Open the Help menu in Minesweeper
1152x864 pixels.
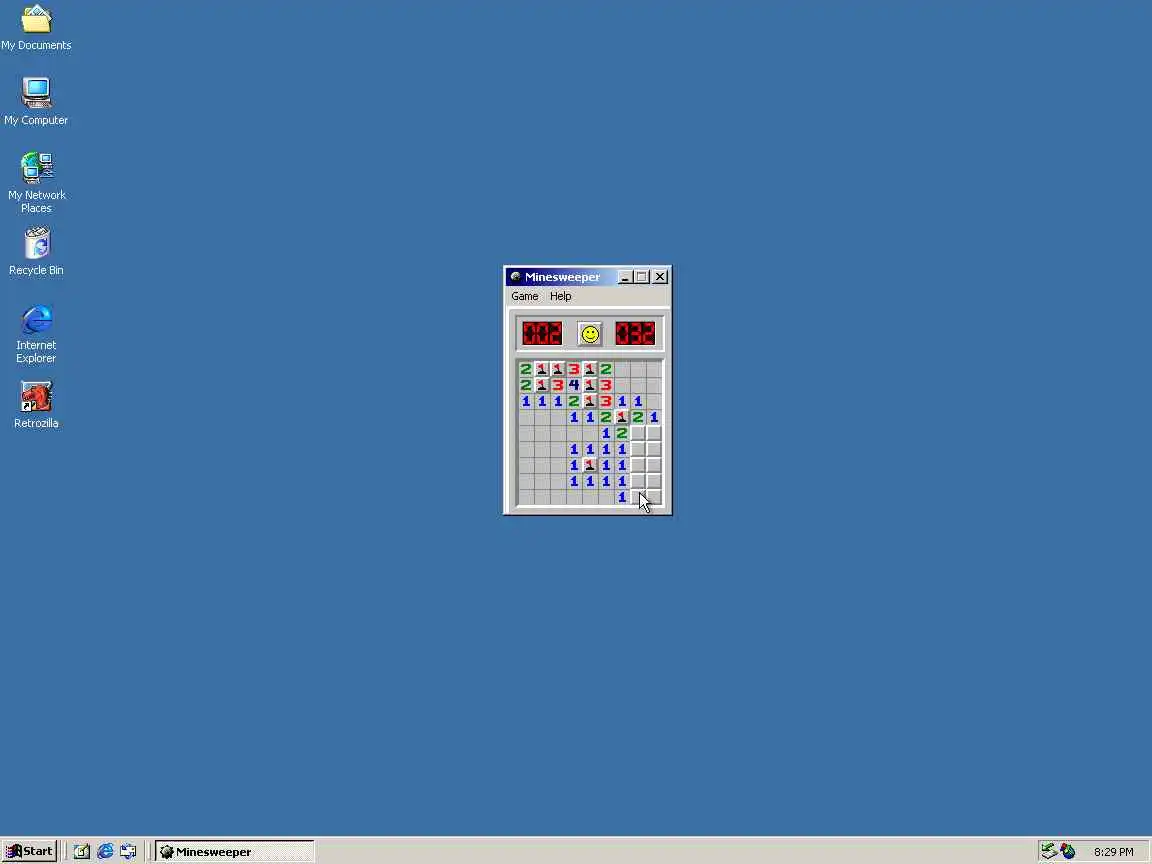coord(561,296)
